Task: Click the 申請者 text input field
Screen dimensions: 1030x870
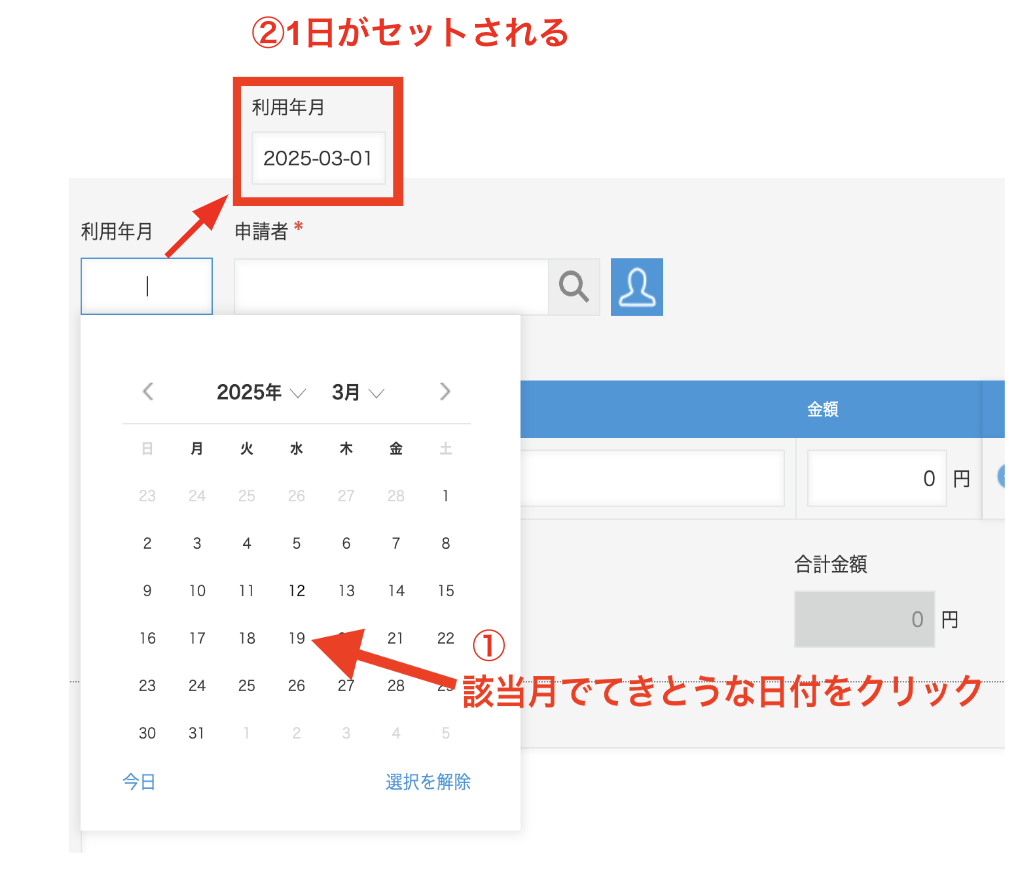Action: pos(390,286)
